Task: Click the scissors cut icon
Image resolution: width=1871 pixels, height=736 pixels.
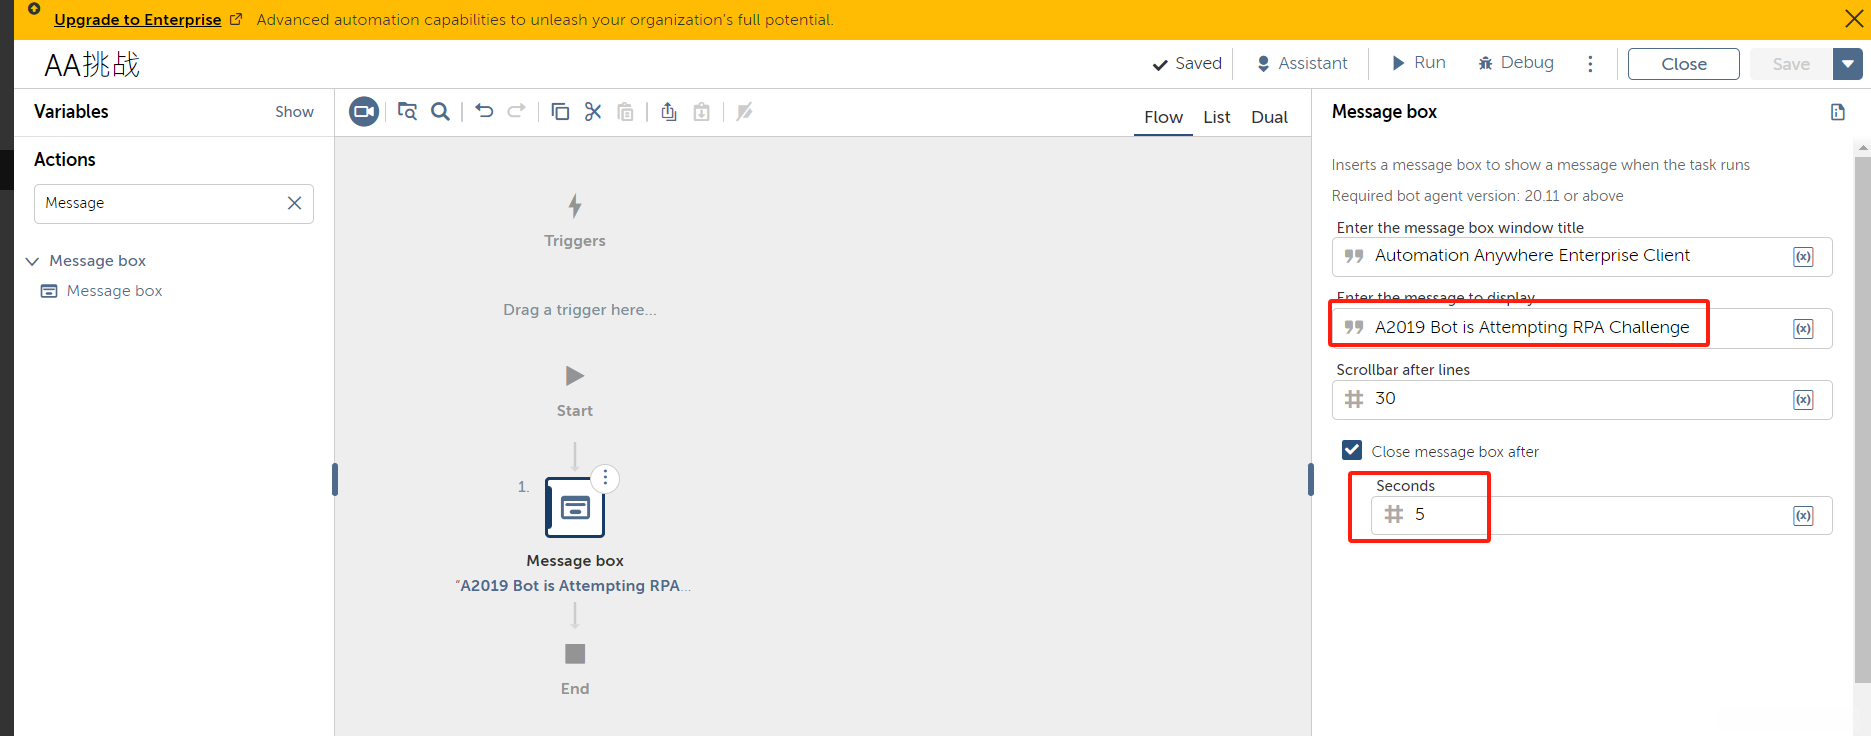Action: point(593,112)
